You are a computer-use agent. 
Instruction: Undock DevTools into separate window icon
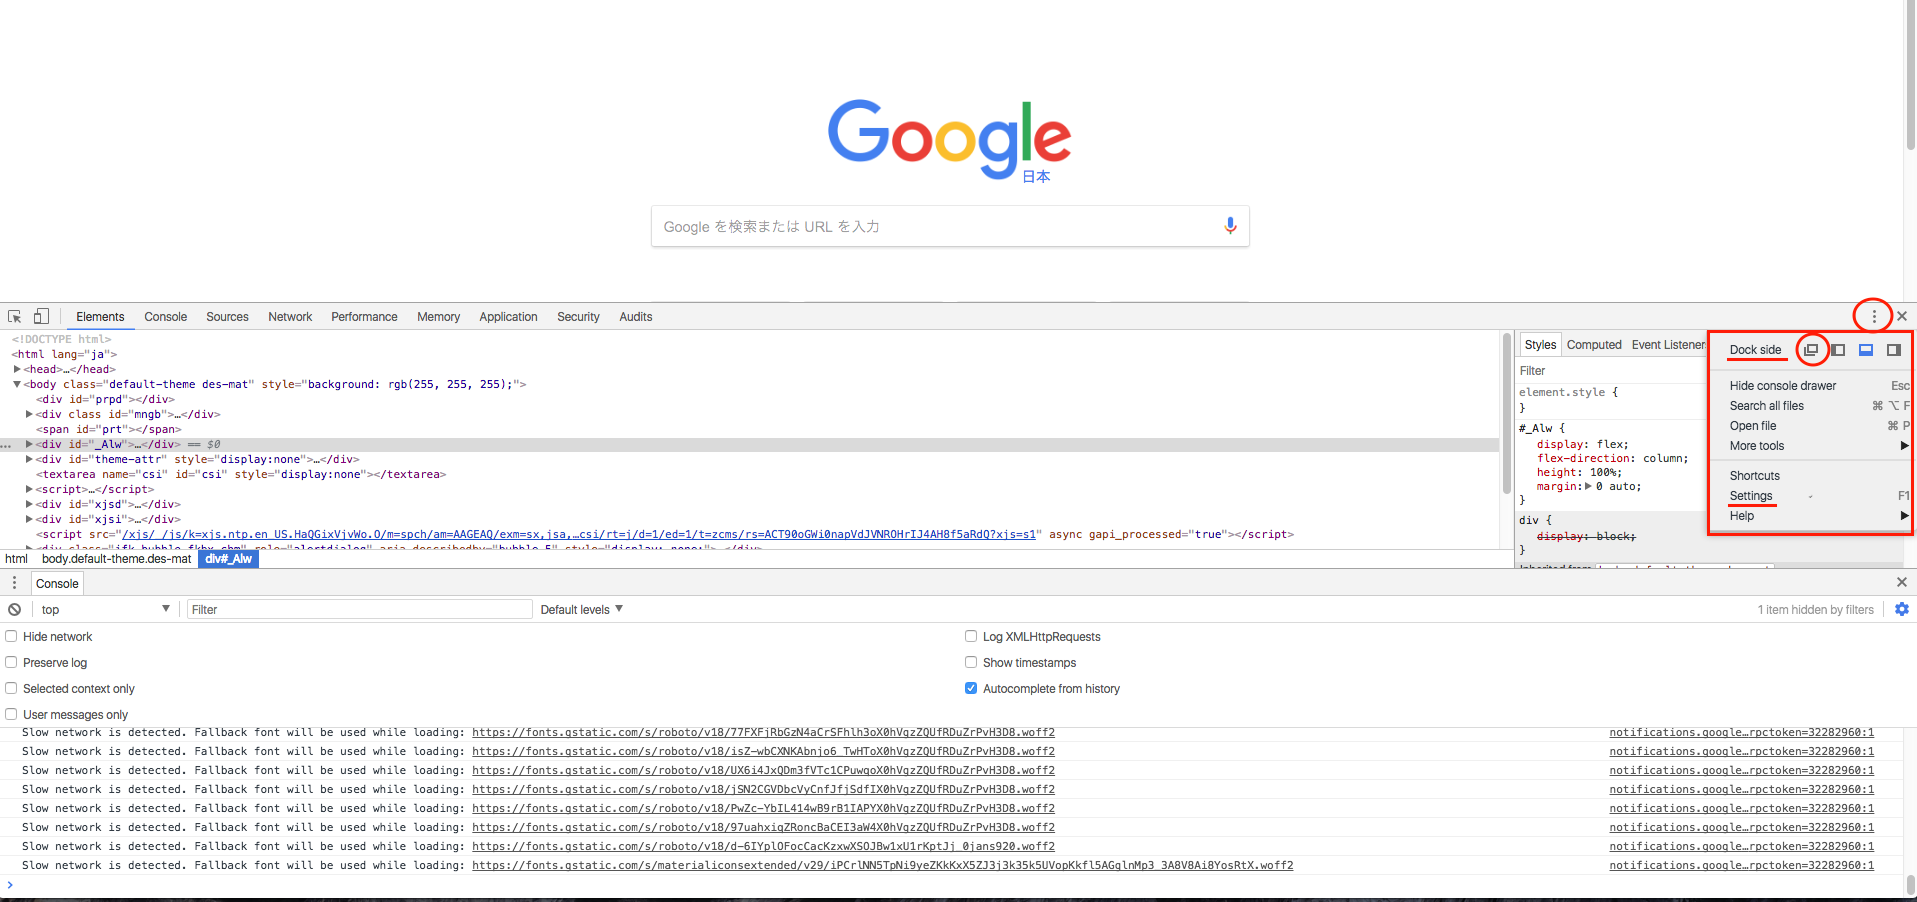[x=1811, y=350]
